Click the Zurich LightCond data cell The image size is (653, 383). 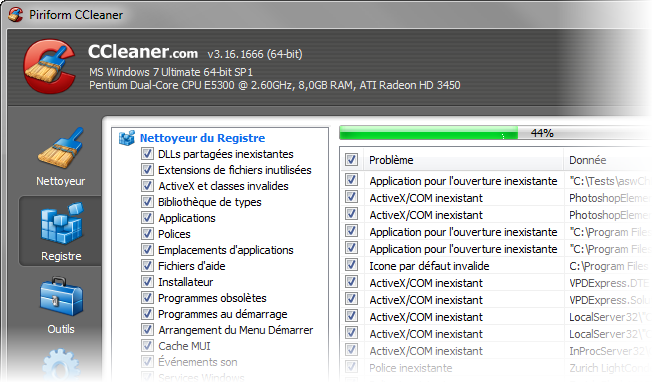click(x=608, y=368)
